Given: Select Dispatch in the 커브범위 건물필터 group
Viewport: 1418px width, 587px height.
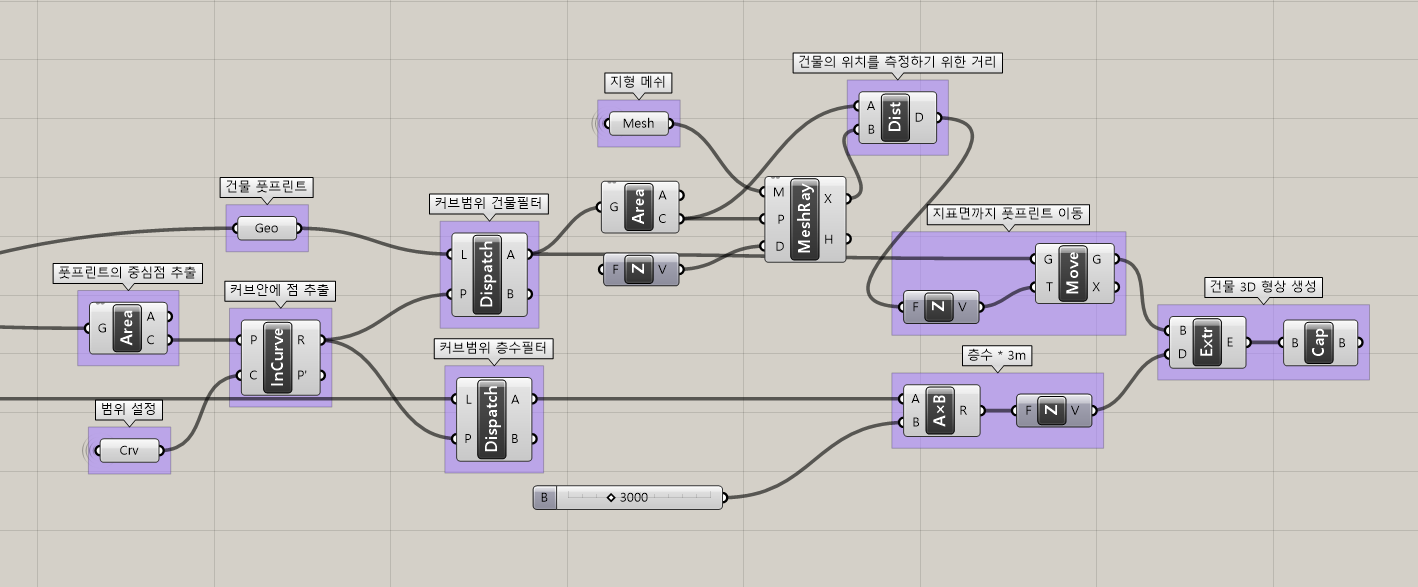Looking at the screenshot, I should click(x=488, y=275).
